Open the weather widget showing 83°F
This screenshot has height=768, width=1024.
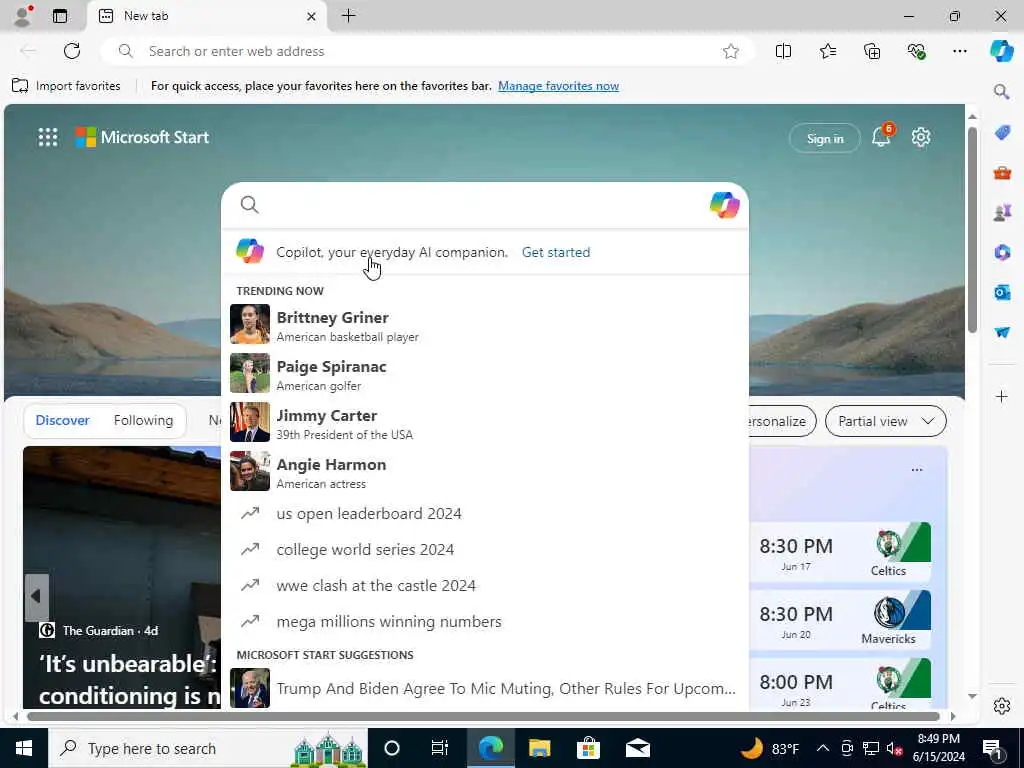771,748
